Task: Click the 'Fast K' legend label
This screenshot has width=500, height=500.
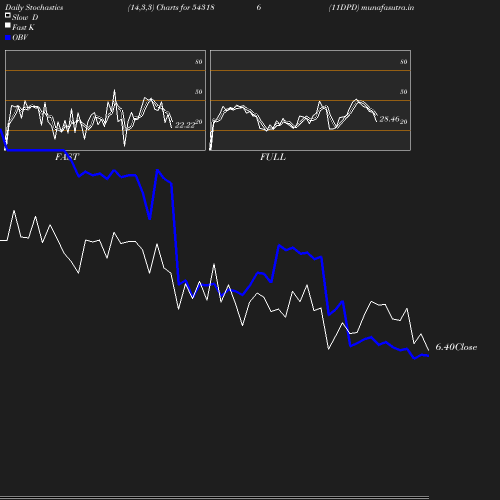Action: point(23,27)
